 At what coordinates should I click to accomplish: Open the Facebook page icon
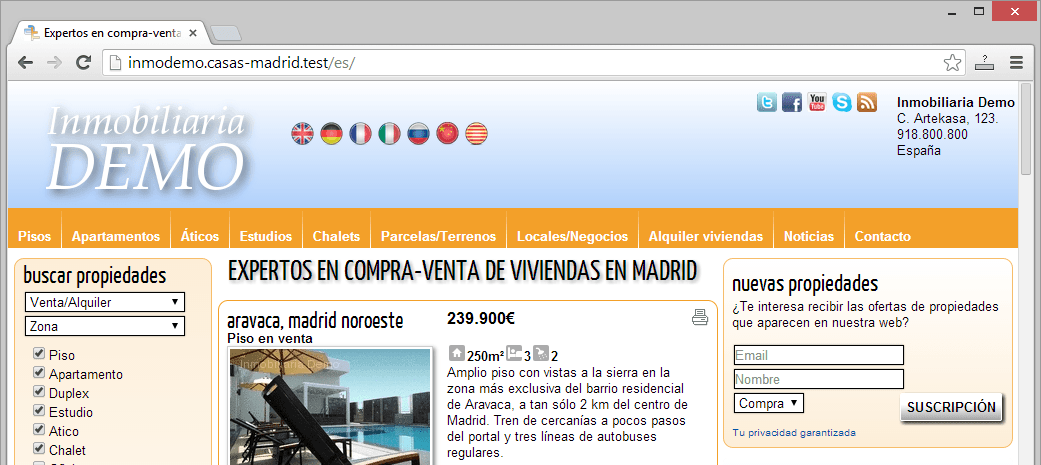(x=792, y=102)
